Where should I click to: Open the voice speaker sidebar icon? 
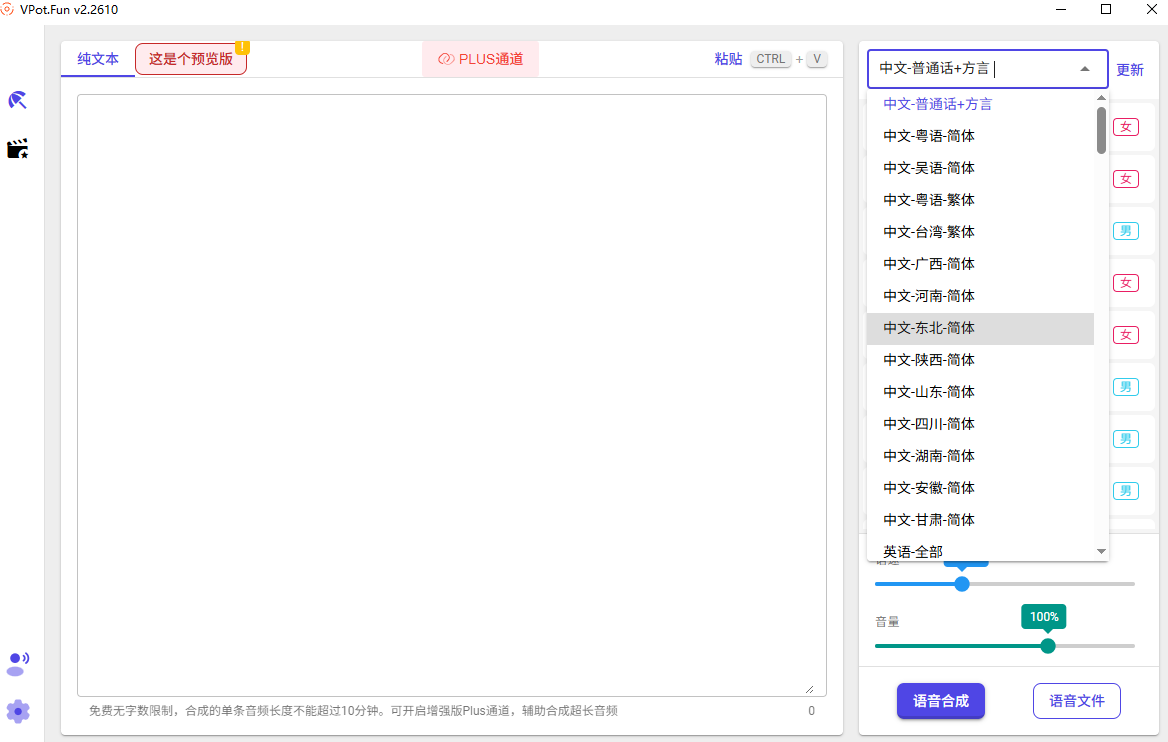click(17, 664)
